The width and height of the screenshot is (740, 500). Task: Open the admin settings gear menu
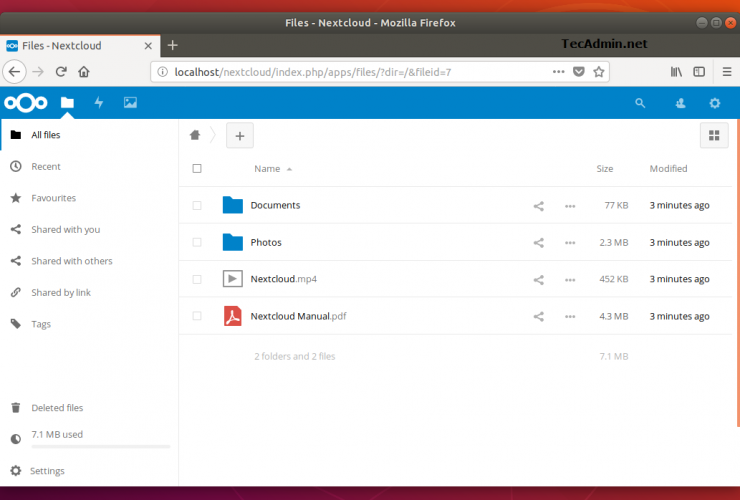[714, 102]
